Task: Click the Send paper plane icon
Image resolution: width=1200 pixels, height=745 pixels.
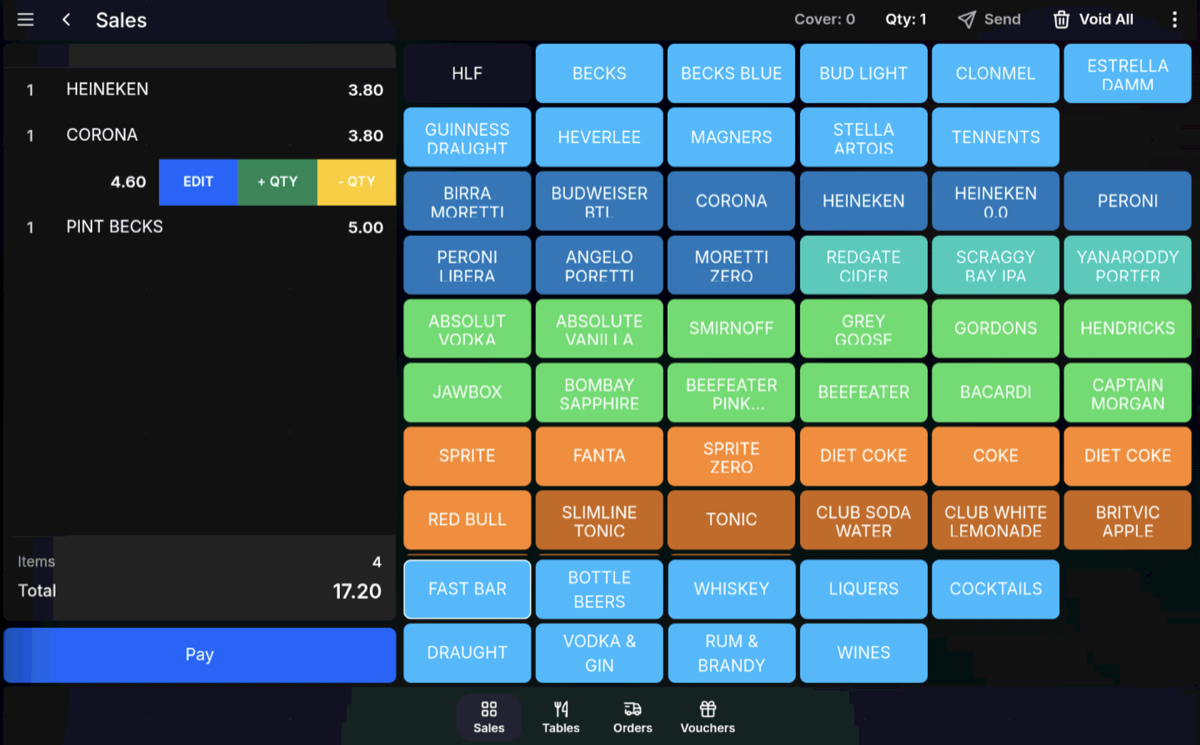Action: coord(967,20)
